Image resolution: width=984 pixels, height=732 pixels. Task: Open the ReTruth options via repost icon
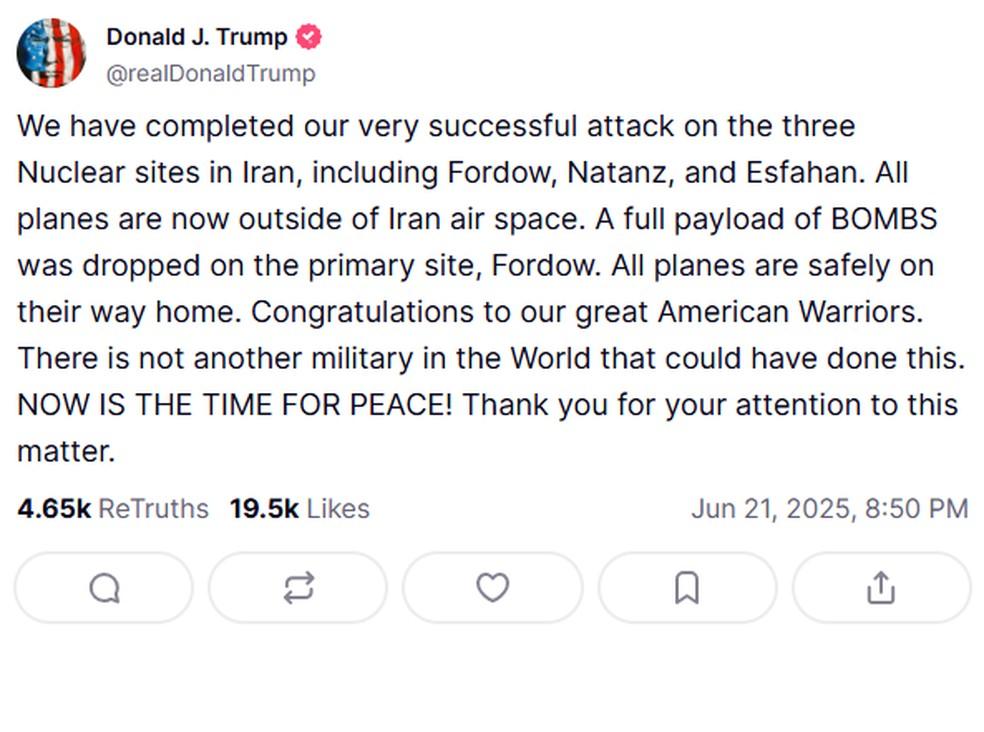(x=297, y=588)
